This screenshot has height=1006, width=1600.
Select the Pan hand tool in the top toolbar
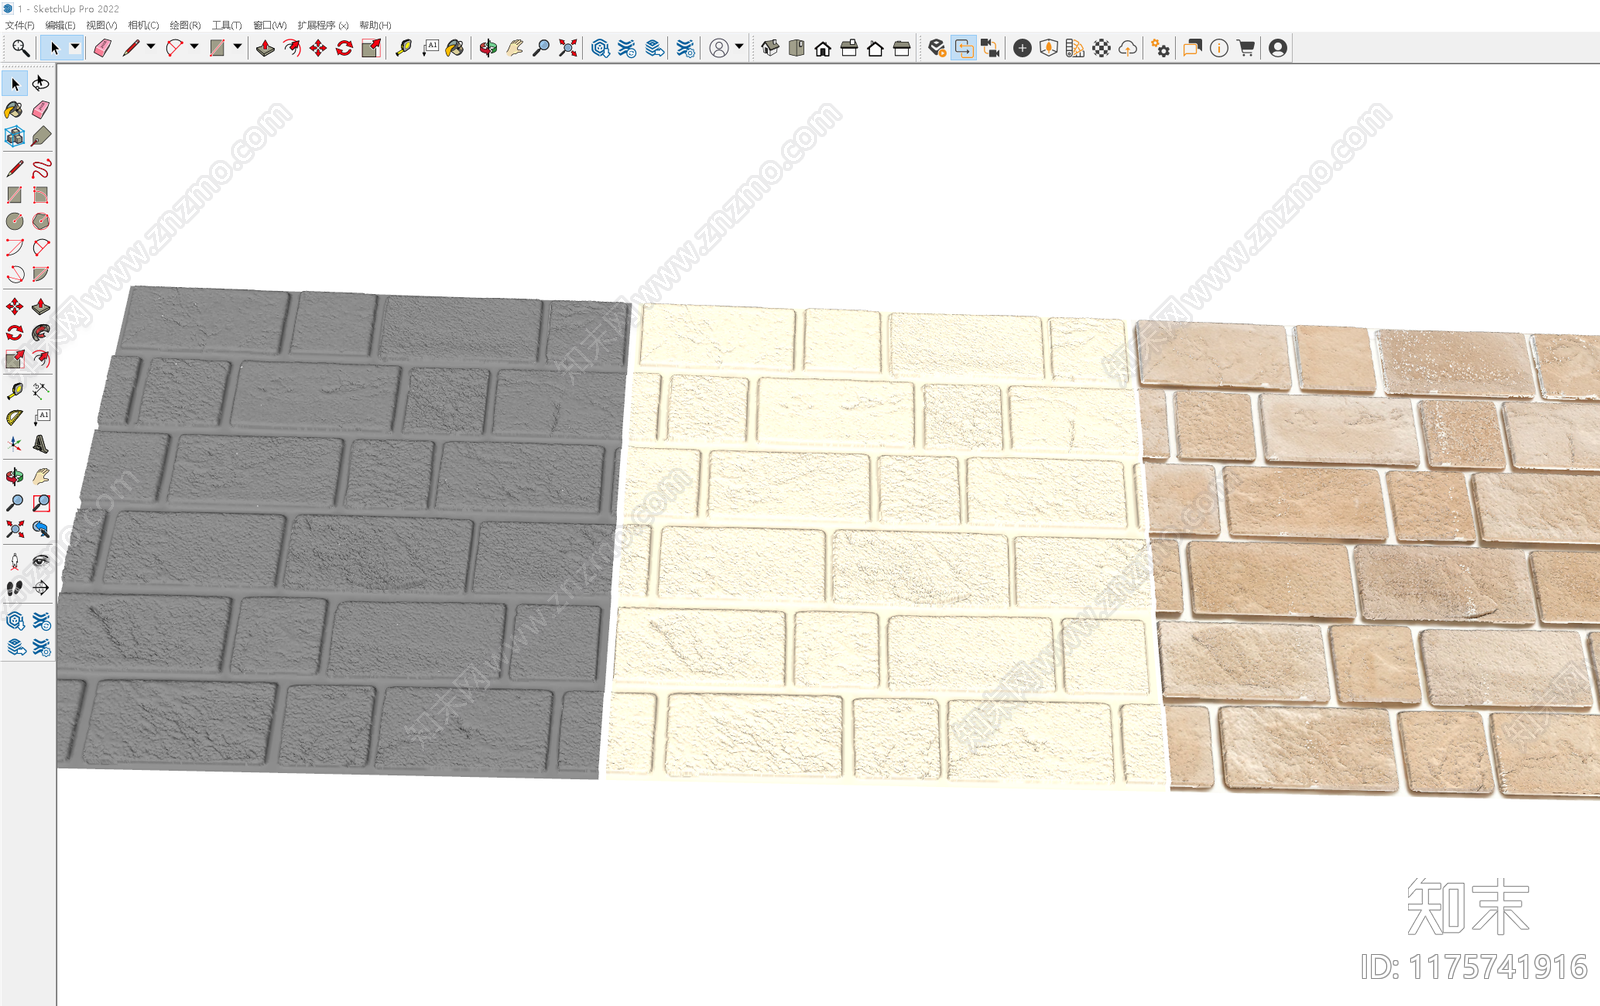tap(515, 48)
